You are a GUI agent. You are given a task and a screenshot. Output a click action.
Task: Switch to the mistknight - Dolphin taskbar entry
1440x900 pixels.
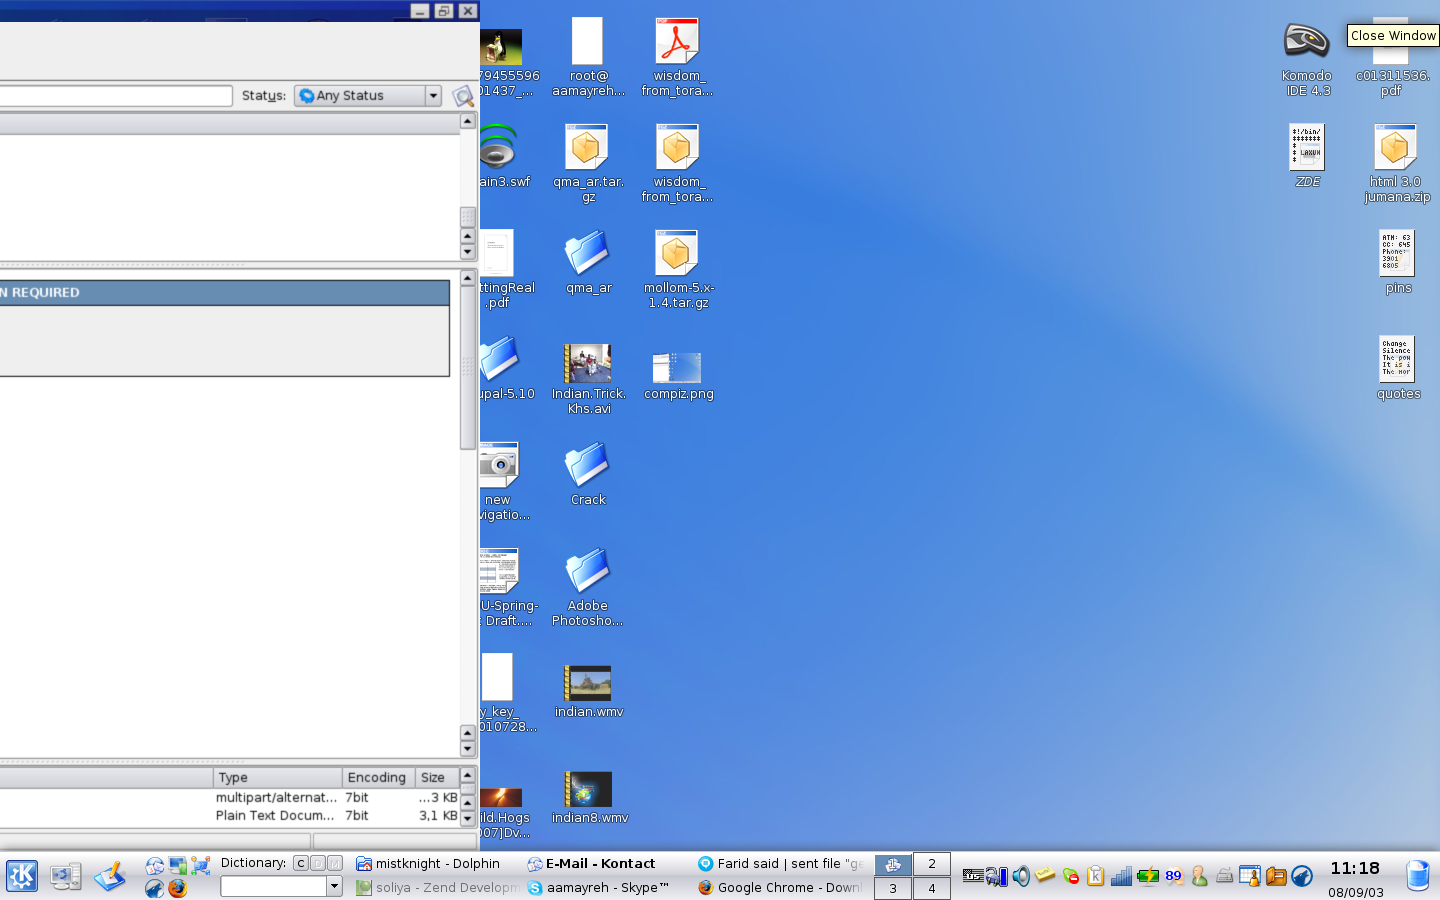tap(428, 864)
